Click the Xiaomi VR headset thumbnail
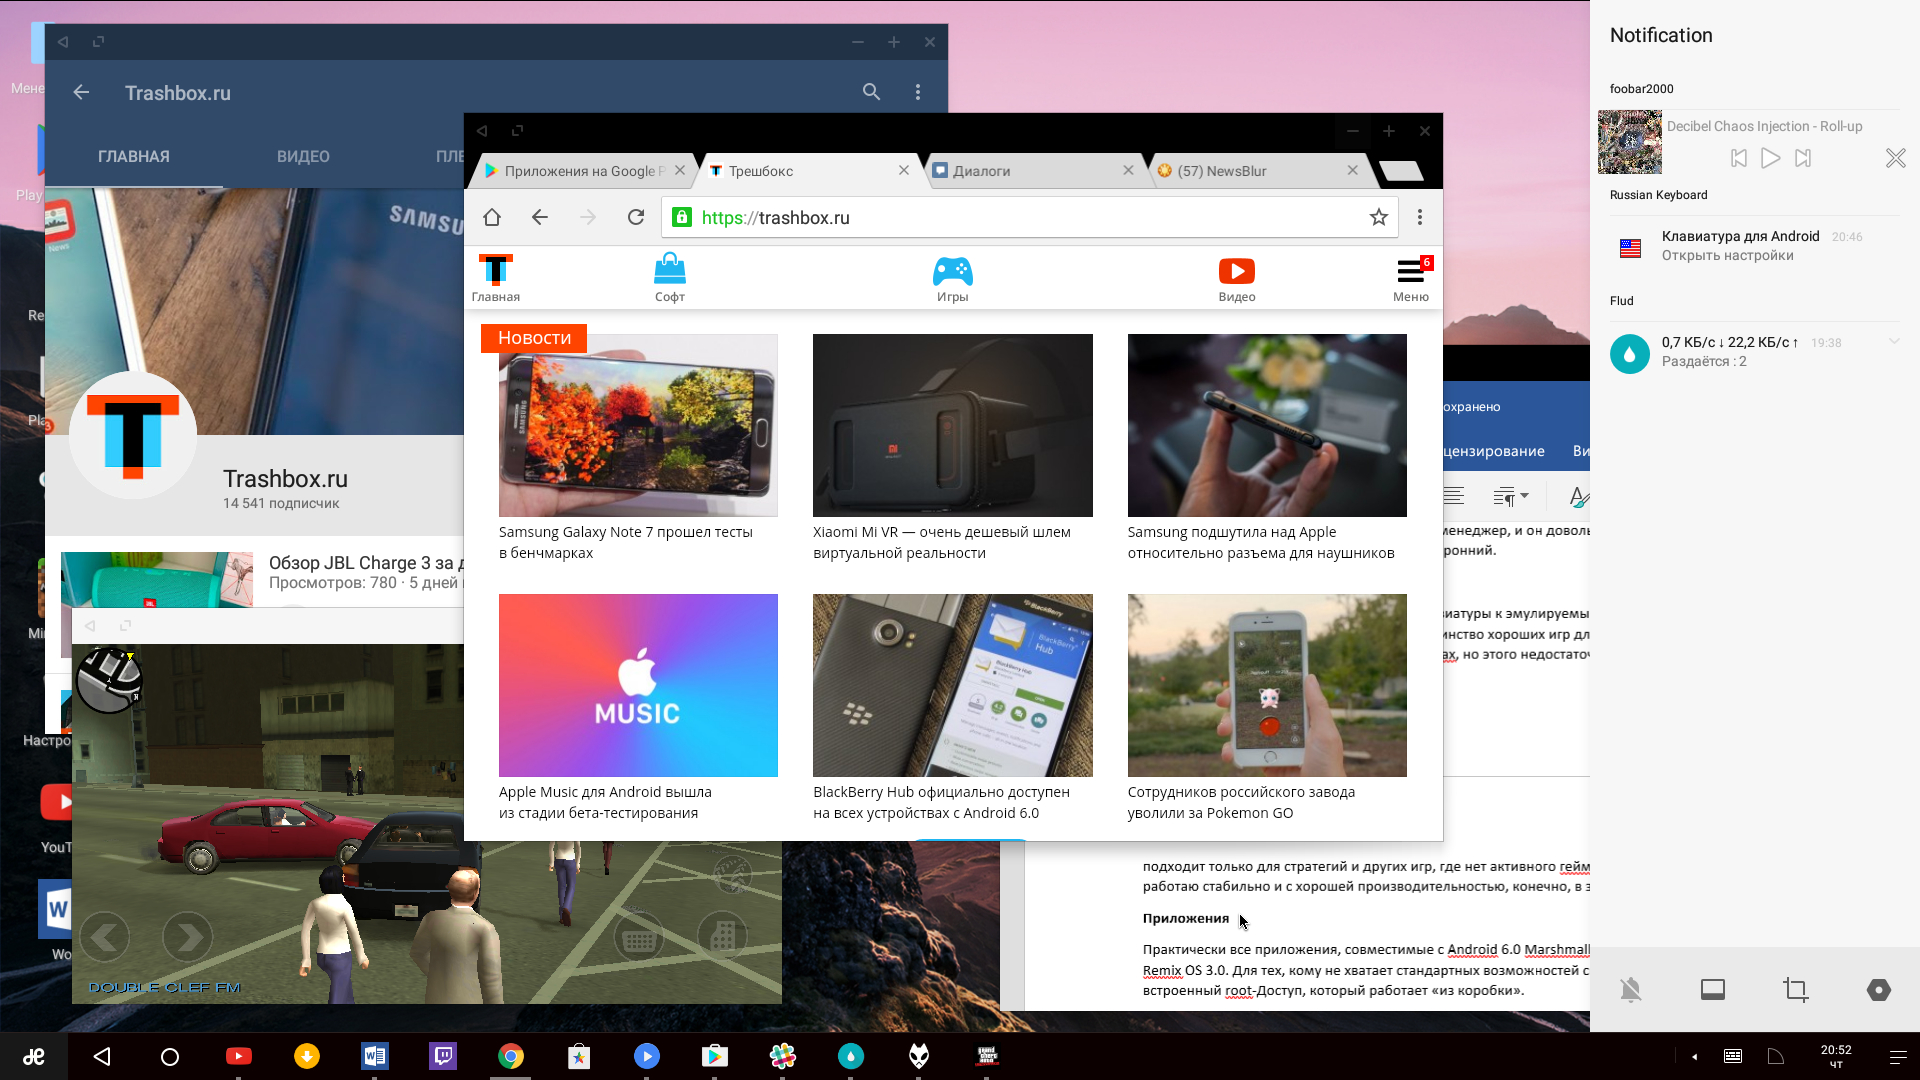 click(x=952, y=425)
